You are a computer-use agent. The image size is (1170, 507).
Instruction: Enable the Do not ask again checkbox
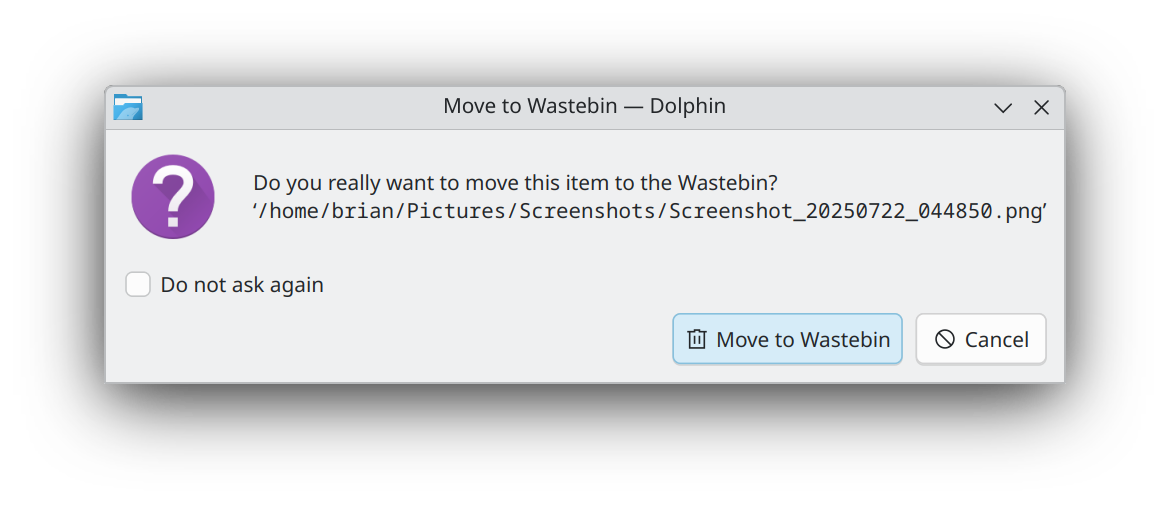click(x=138, y=285)
